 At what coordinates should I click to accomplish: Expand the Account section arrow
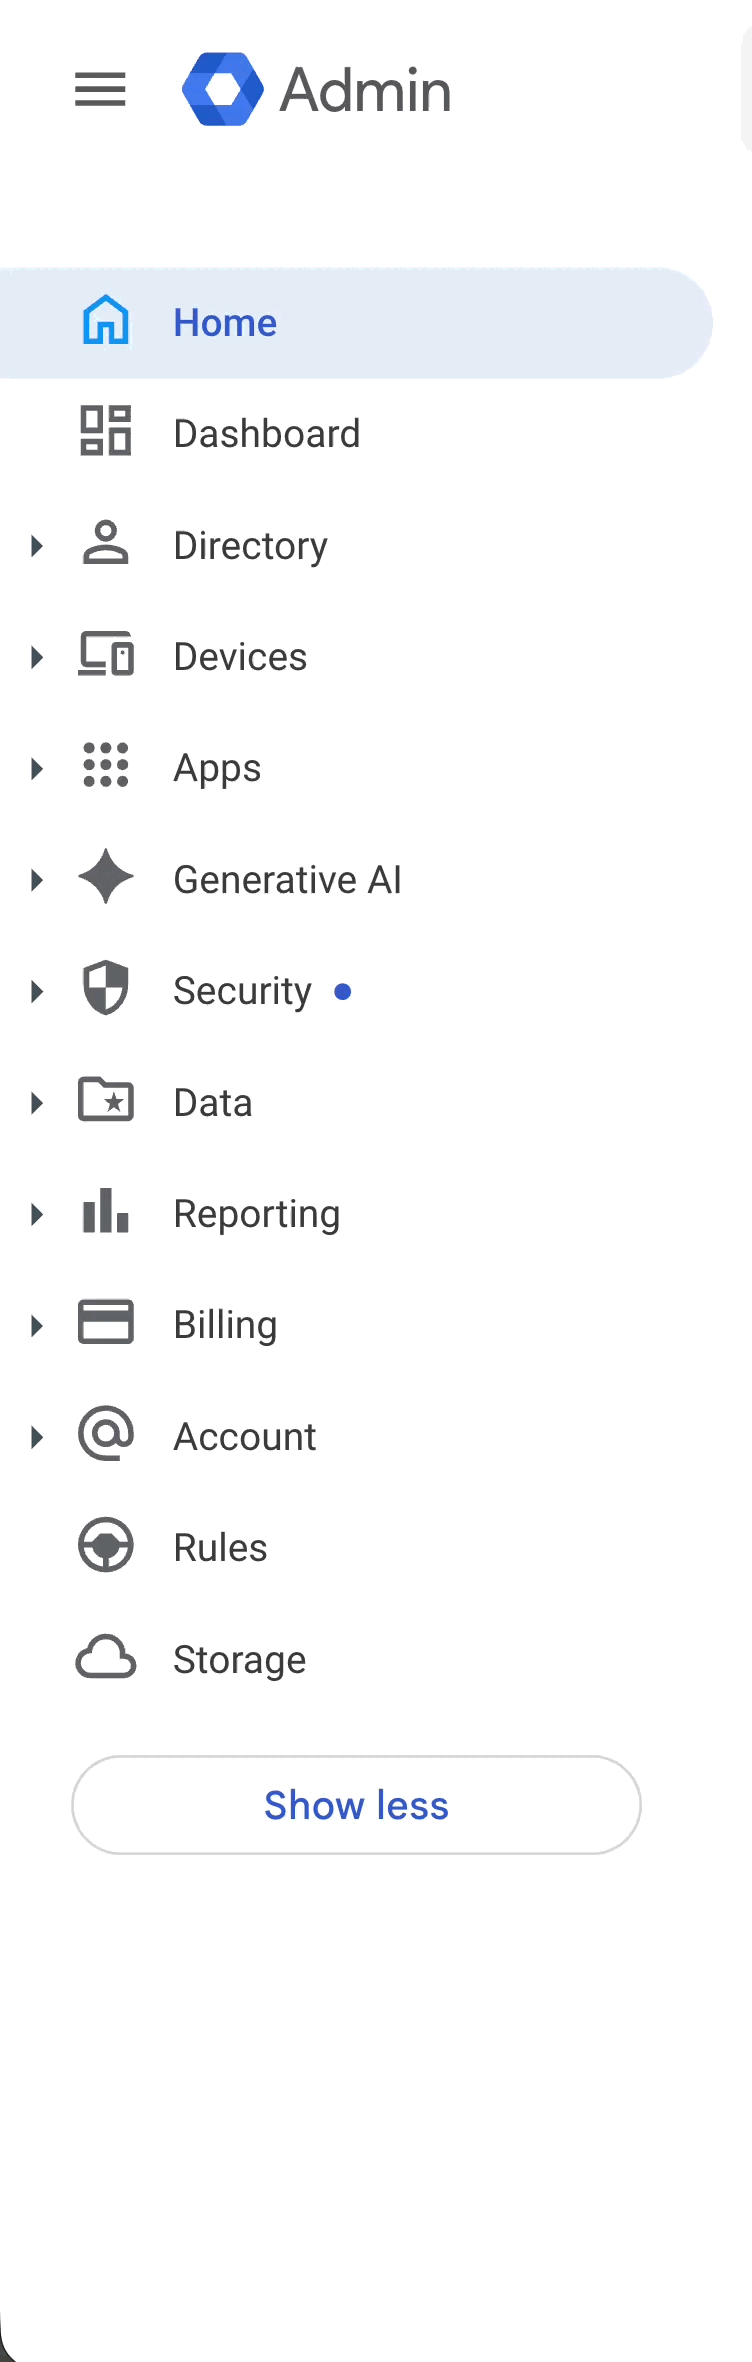point(37,1437)
